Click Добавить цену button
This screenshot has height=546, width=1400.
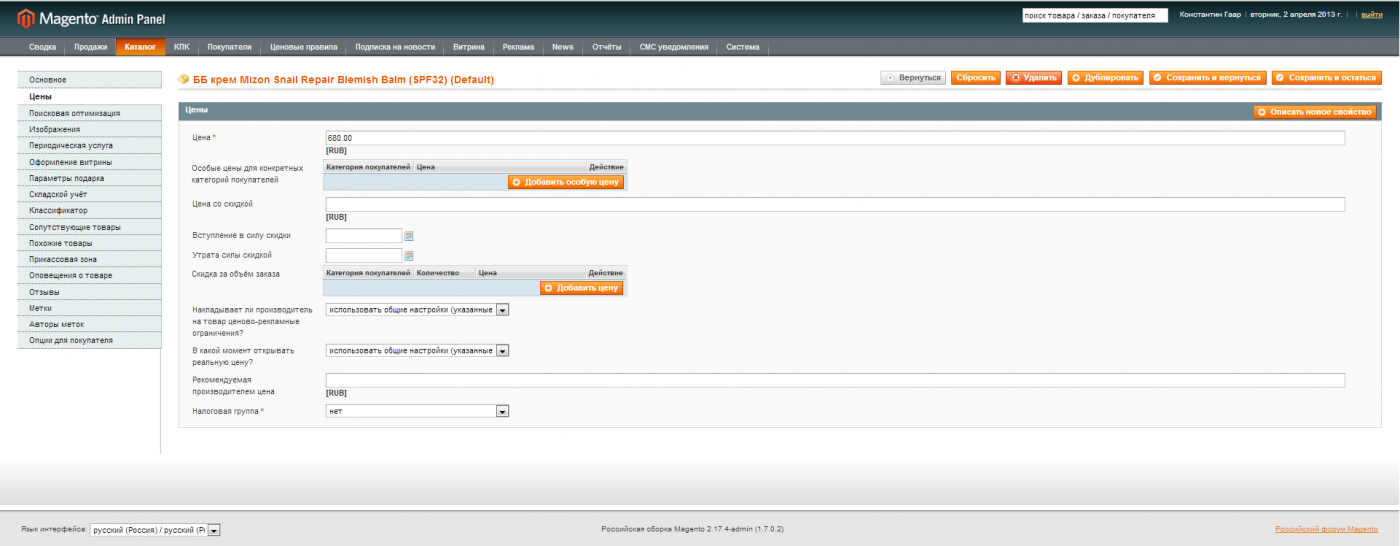(582, 288)
